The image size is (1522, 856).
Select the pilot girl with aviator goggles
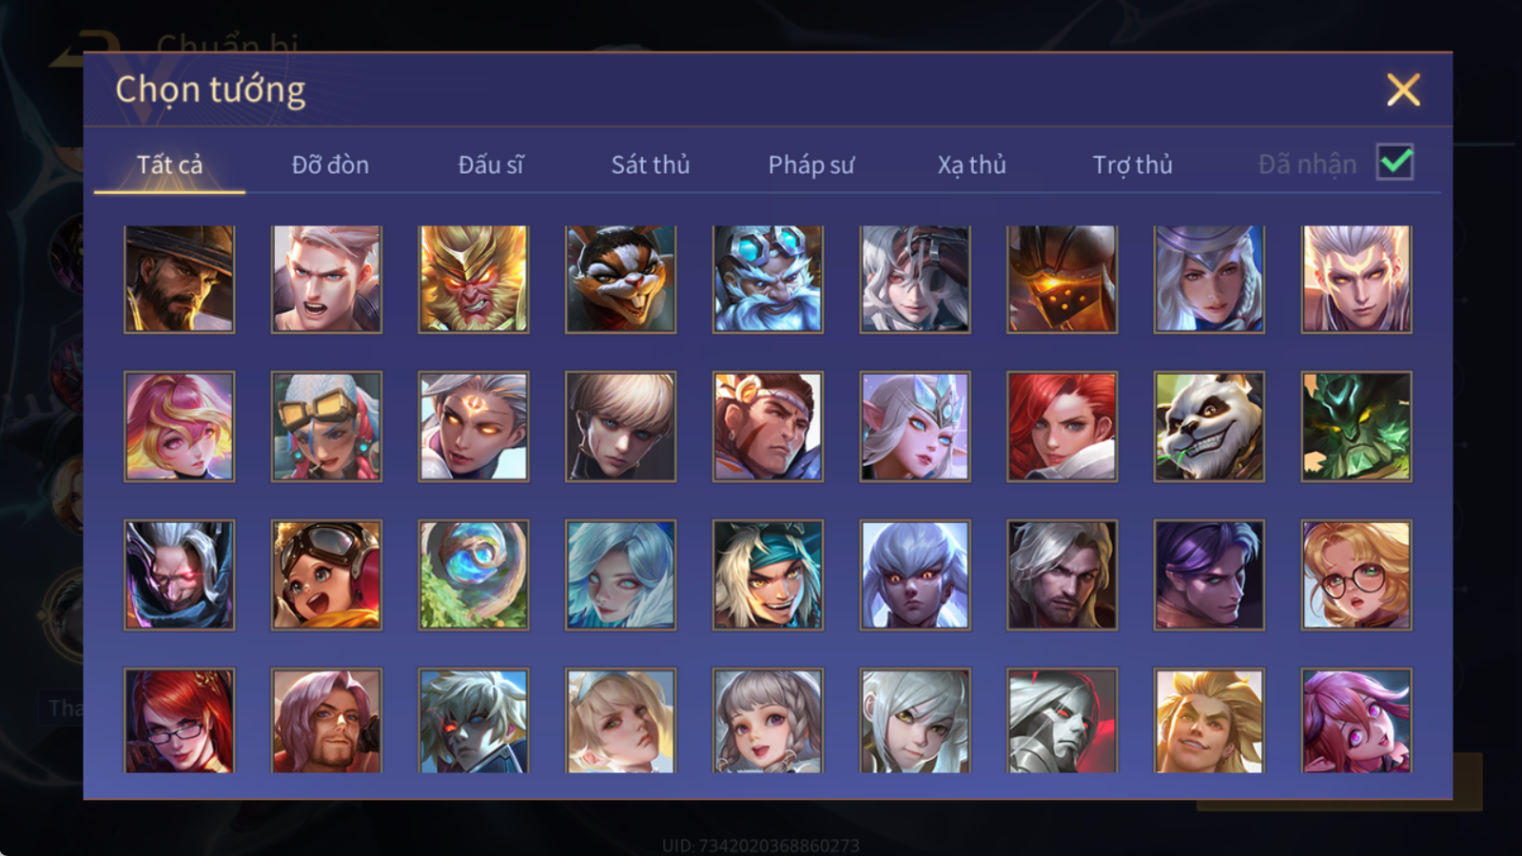pos(326,575)
